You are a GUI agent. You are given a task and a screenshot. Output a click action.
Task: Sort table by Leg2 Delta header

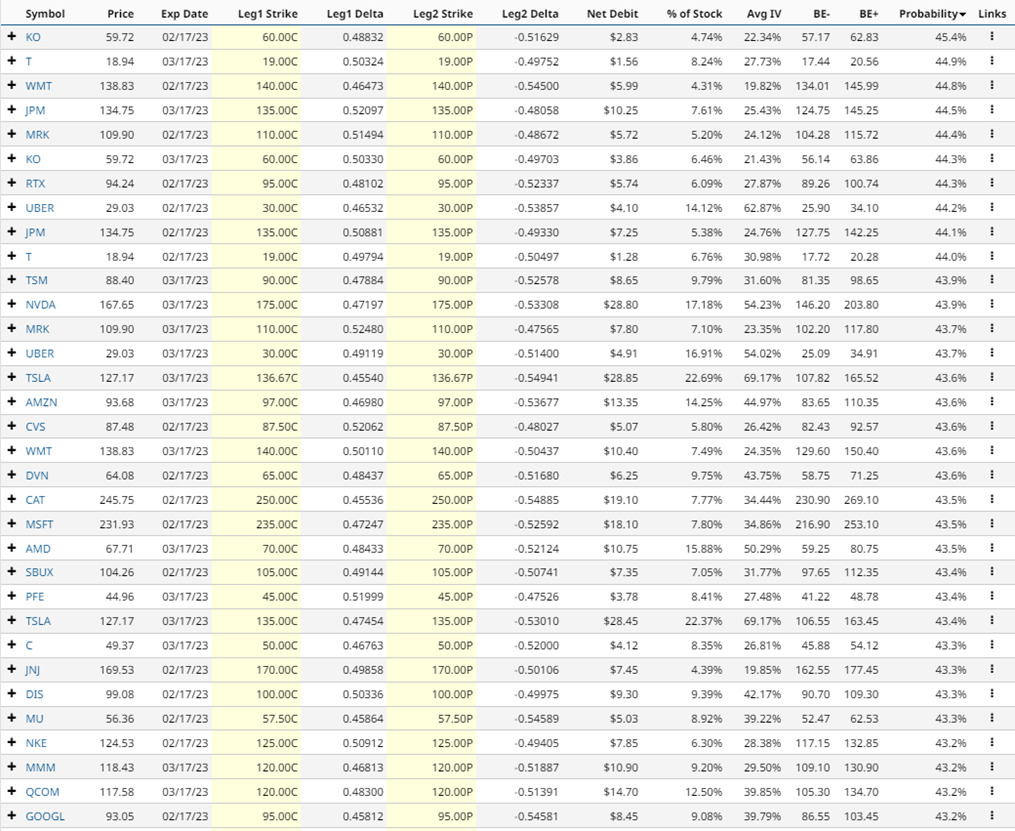530,14
